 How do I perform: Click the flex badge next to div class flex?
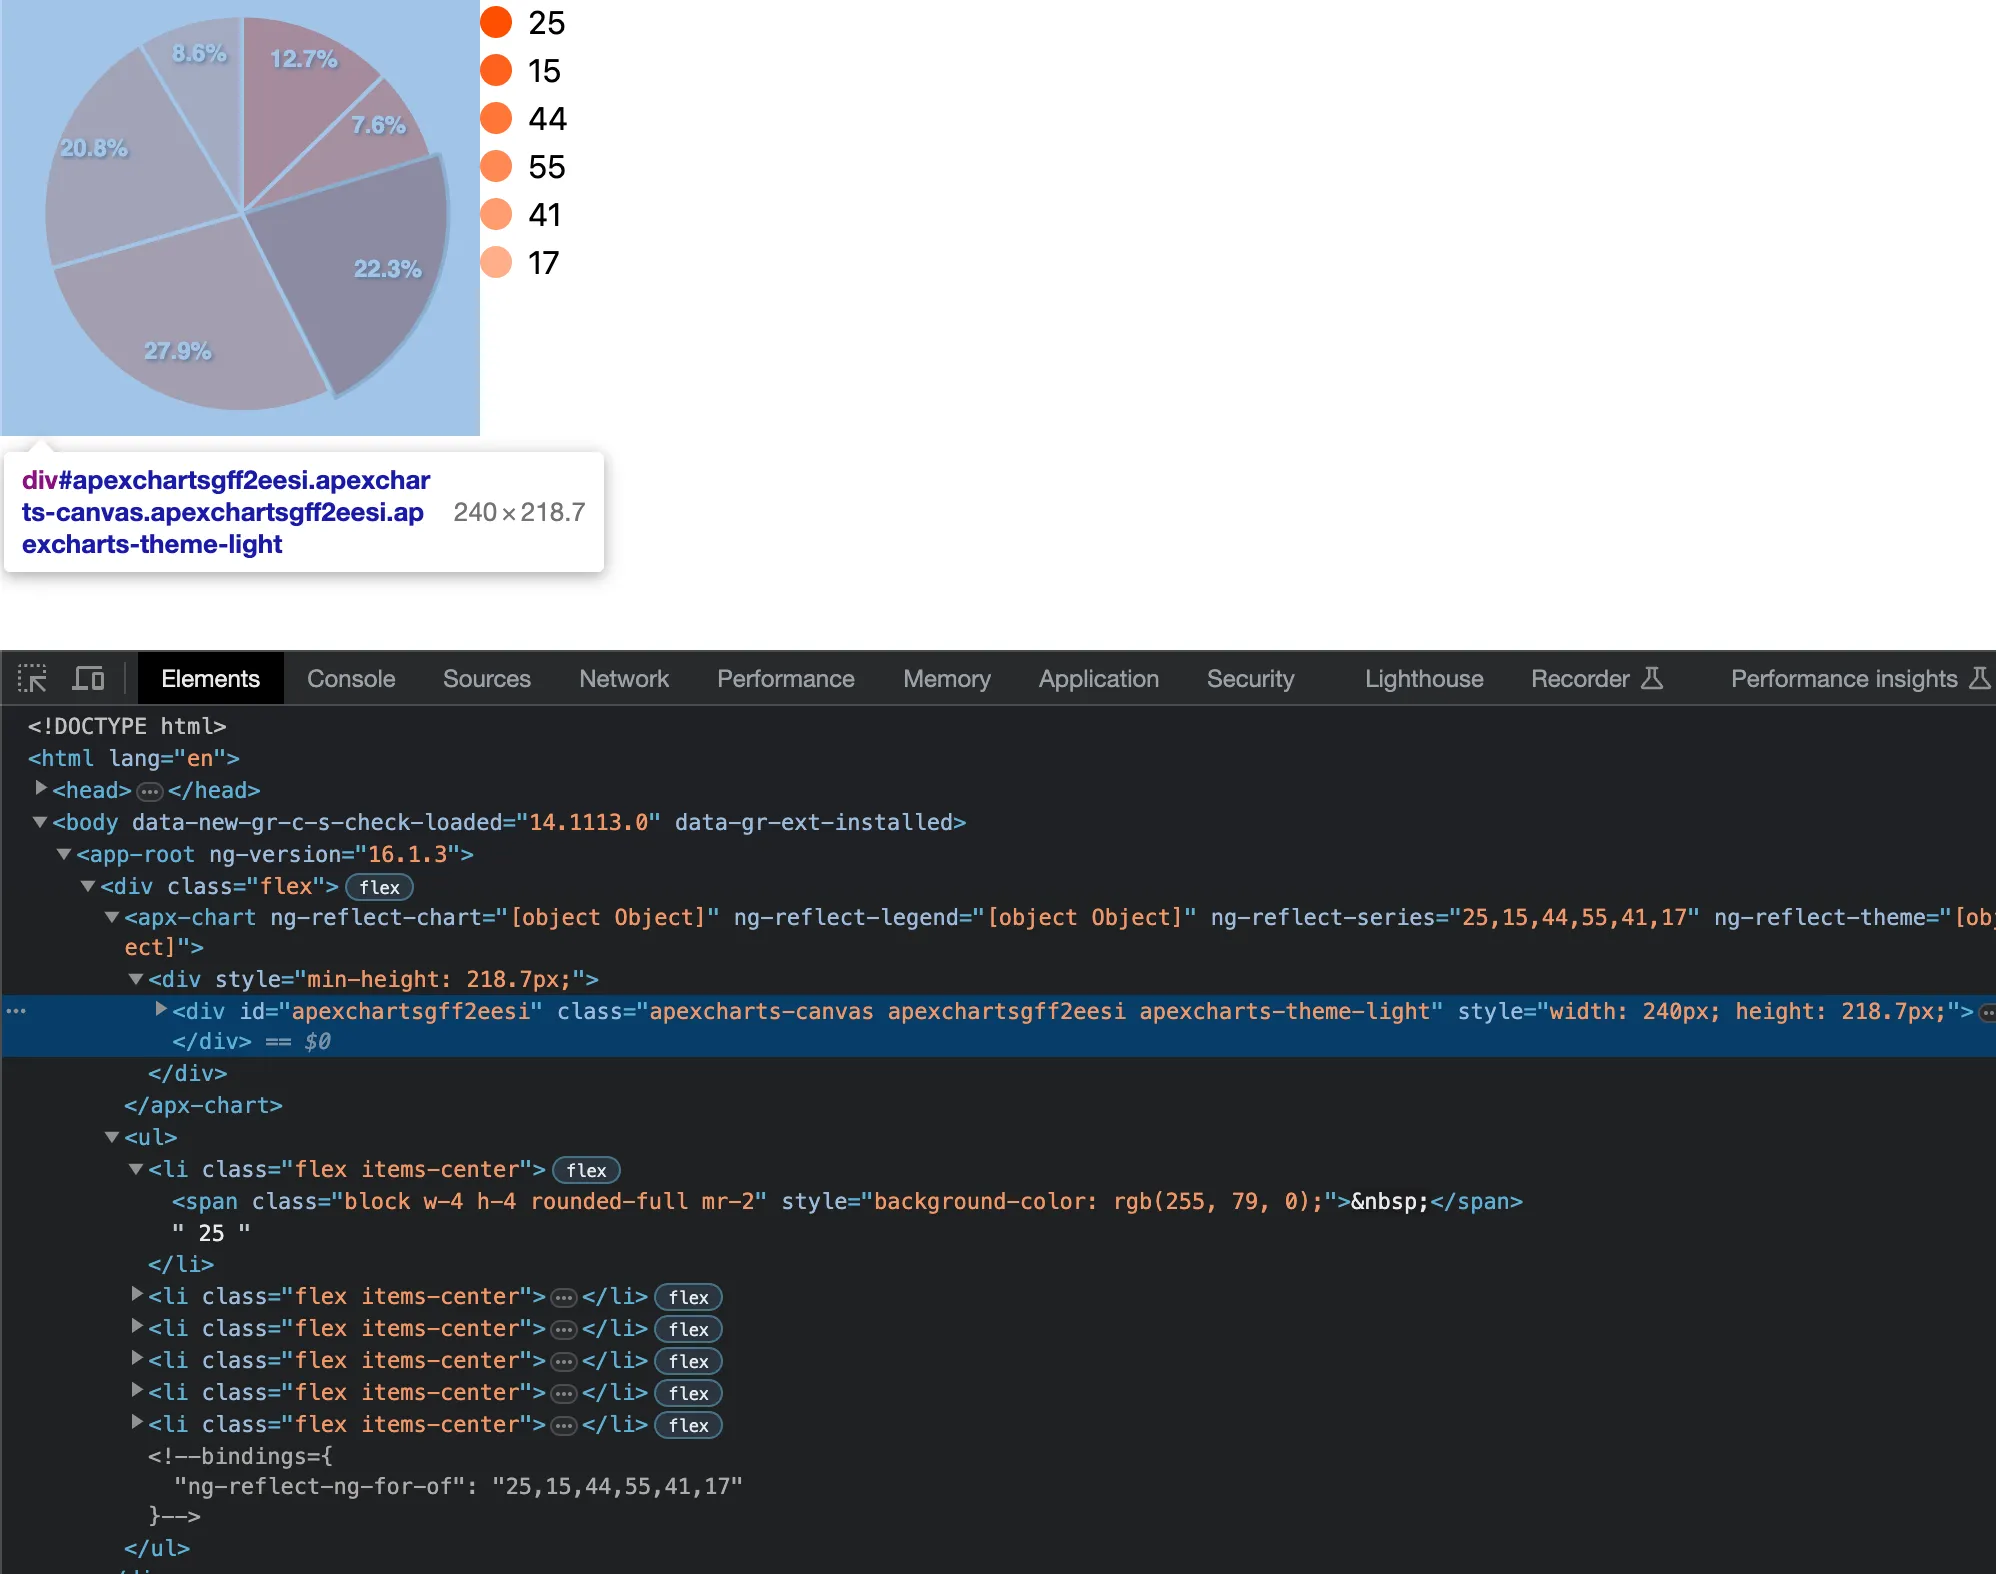[379, 887]
